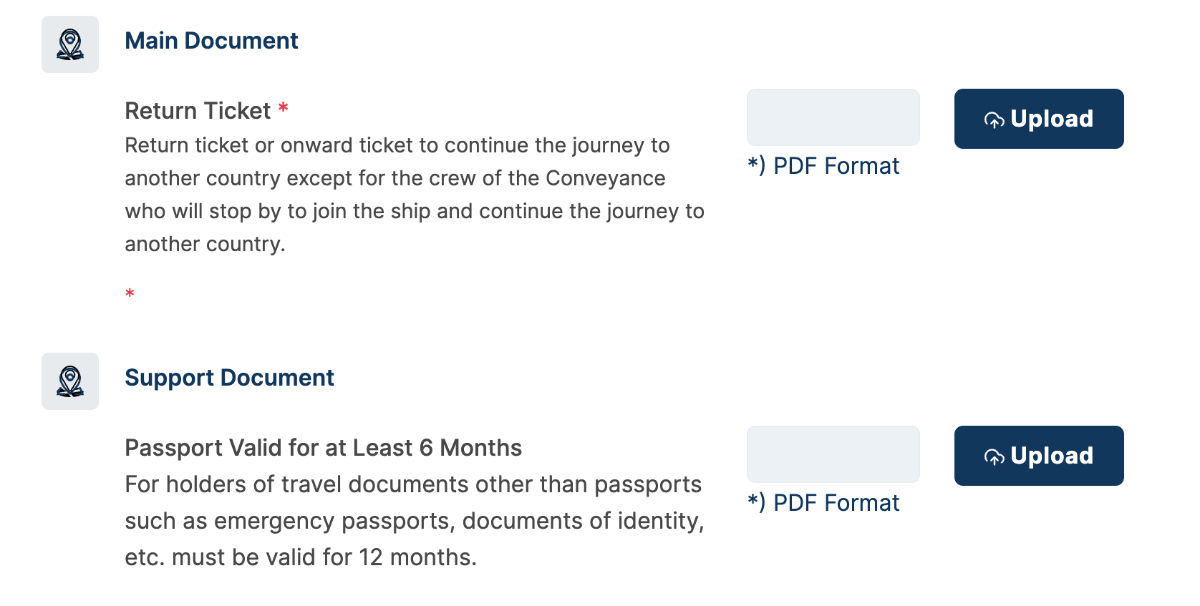Image resolution: width=1200 pixels, height=606 pixels.
Task: Click PDF Format note under Passport field
Action: [823, 503]
